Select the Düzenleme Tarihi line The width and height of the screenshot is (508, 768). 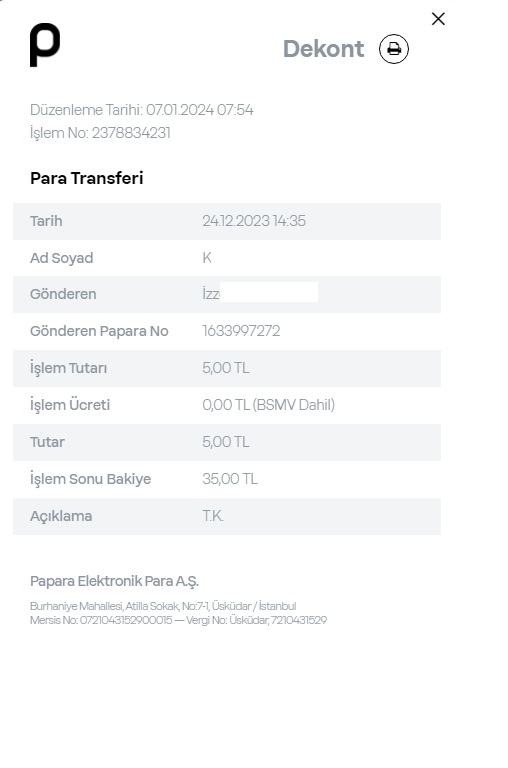pyautogui.click(x=142, y=110)
